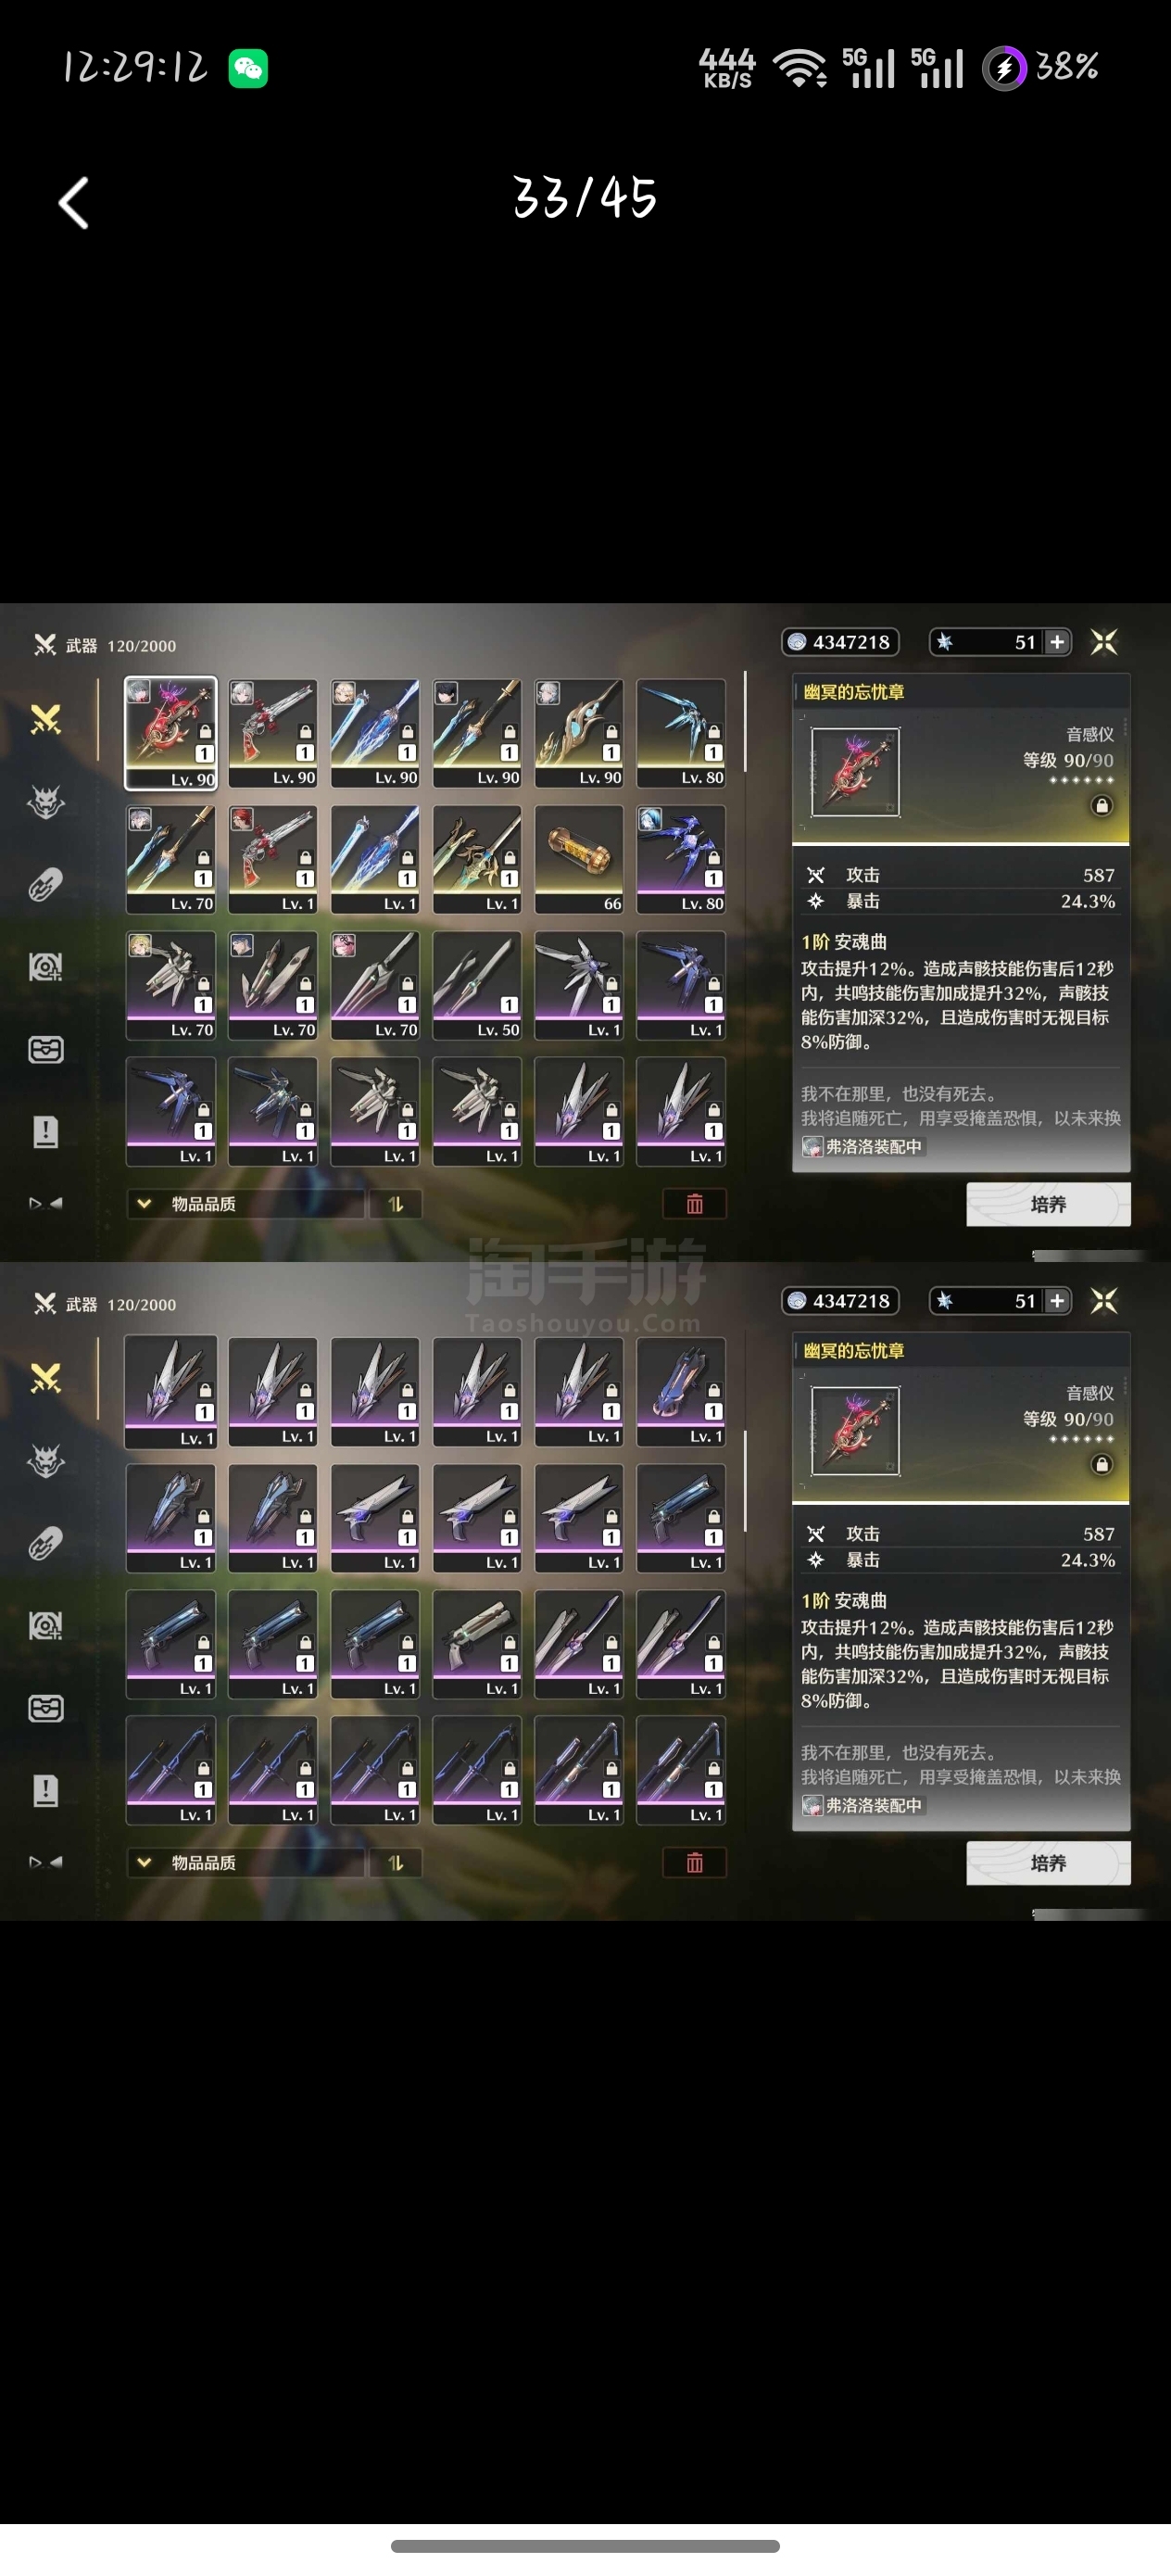Image resolution: width=1171 pixels, height=2576 pixels.
Task: Select the golden tube item showing 66
Action: coord(579,860)
